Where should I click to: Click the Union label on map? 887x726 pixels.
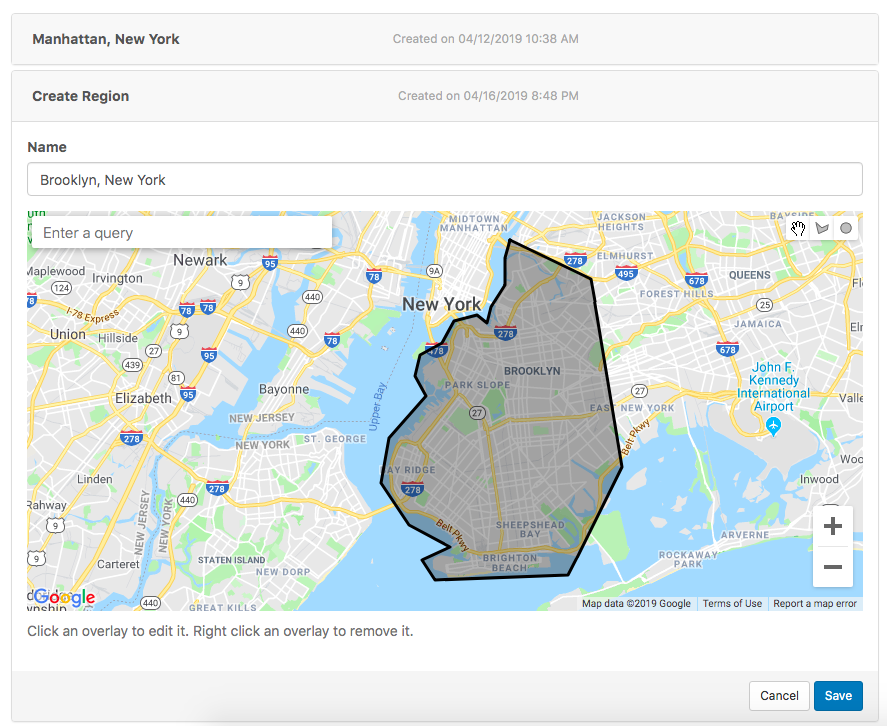tap(68, 334)
